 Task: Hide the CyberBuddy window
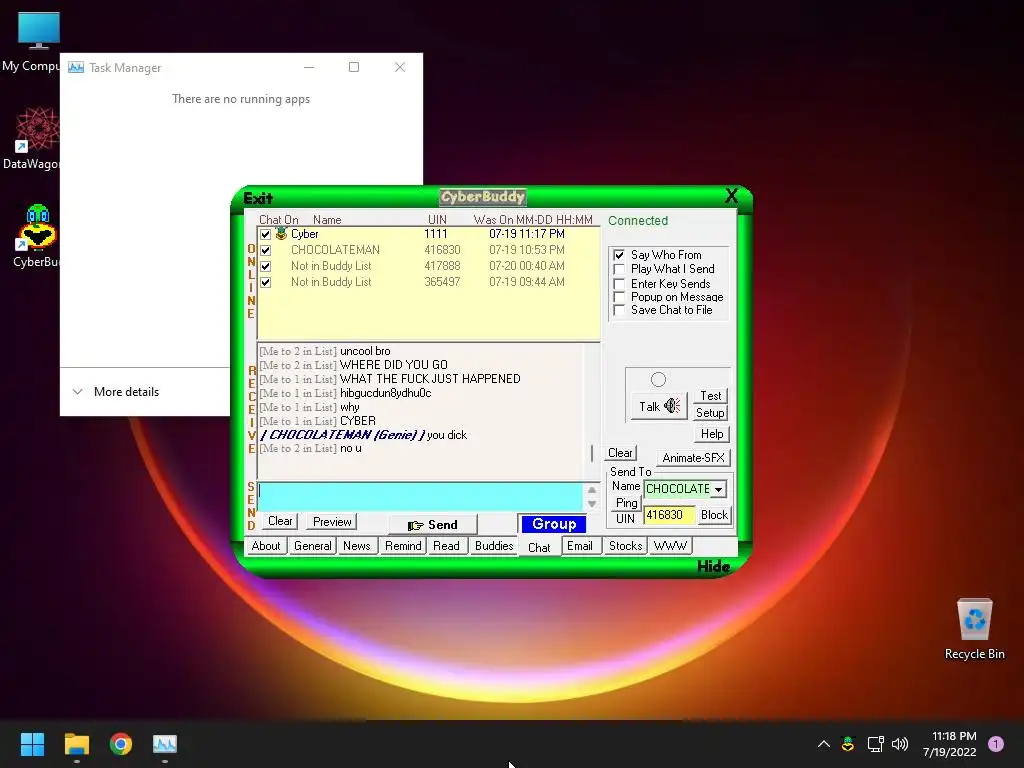pos(713,566)
